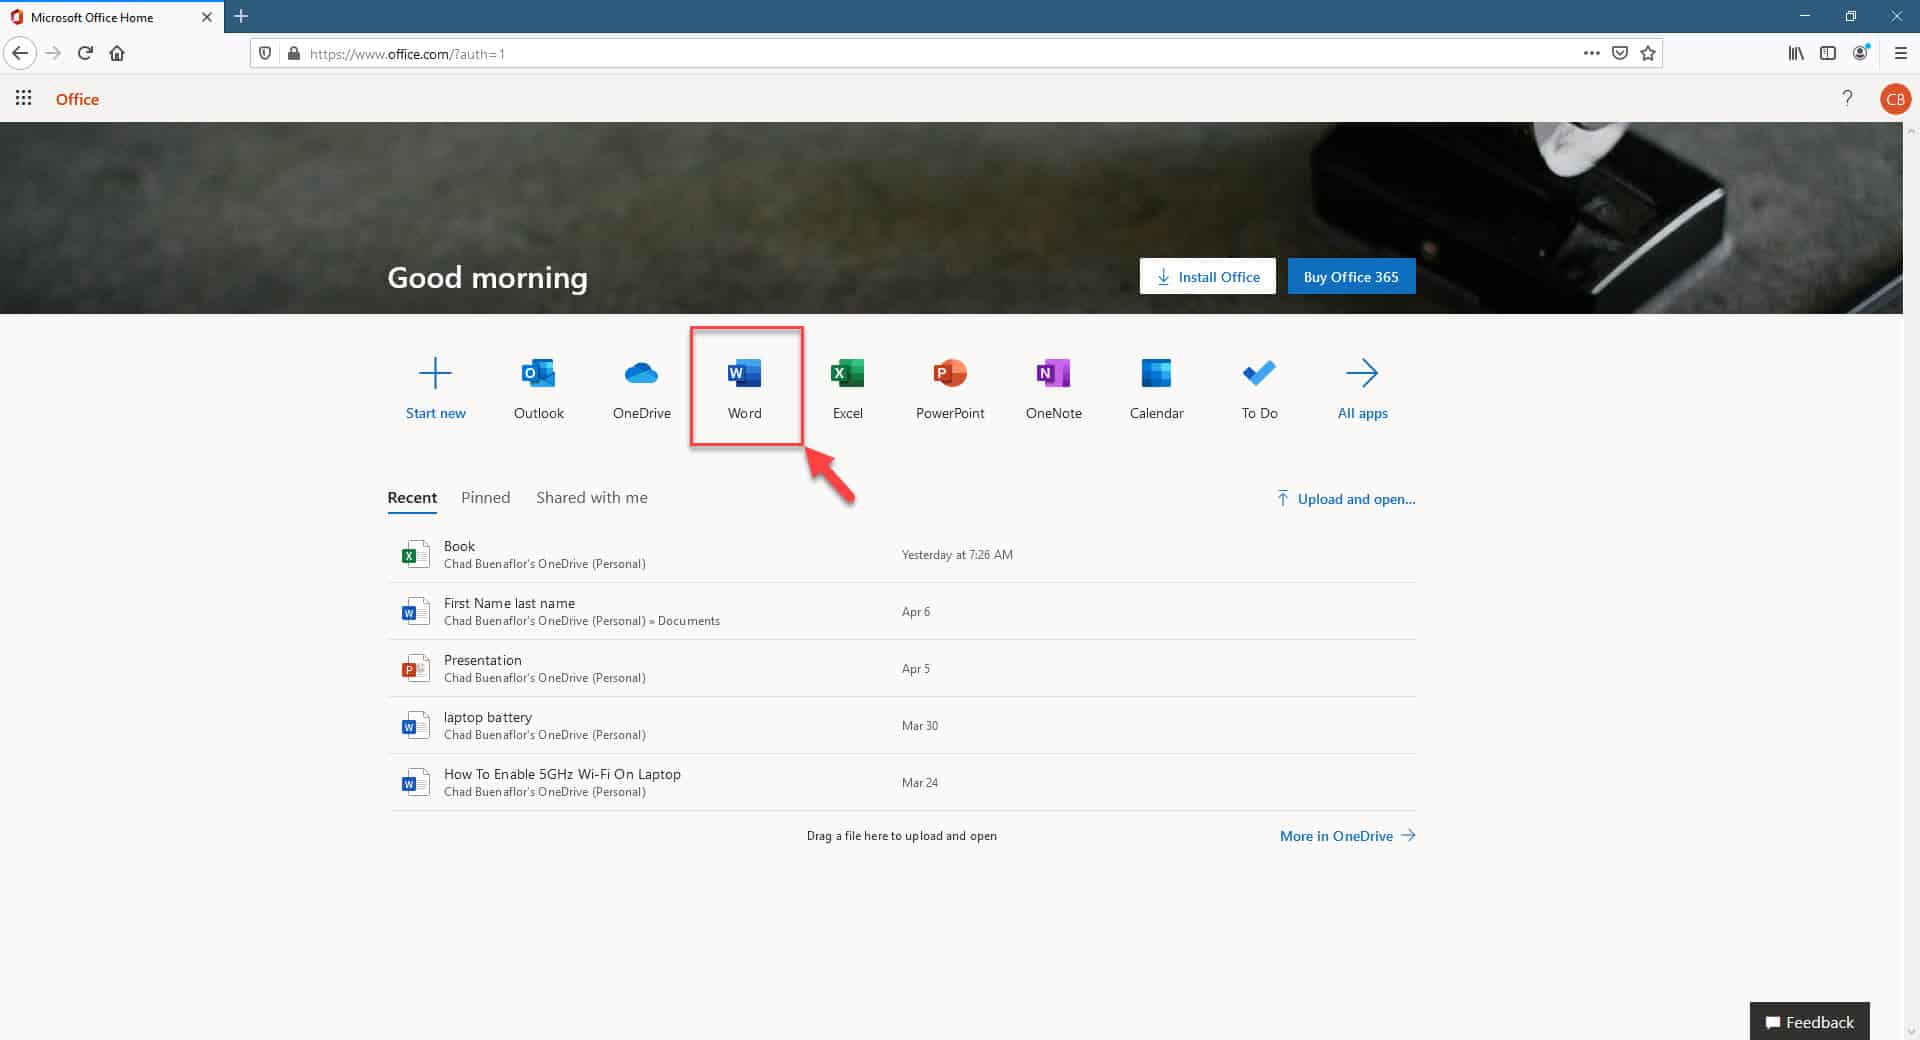This screenshot has width=1920, height=1040.
Task: Select the Microsoft Office Home browser tab
Action: [112, 17]
